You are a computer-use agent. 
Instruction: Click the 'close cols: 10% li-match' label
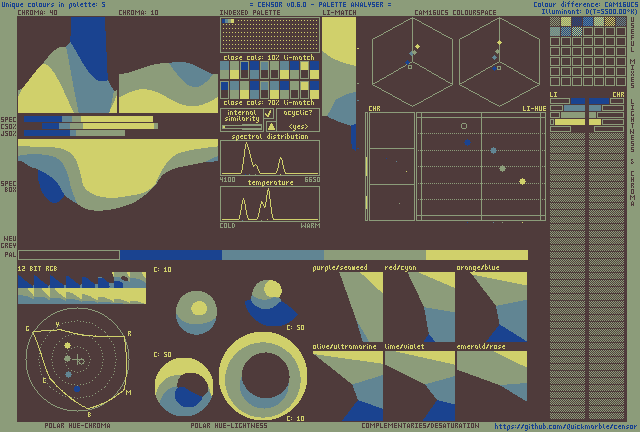(269, 58)
